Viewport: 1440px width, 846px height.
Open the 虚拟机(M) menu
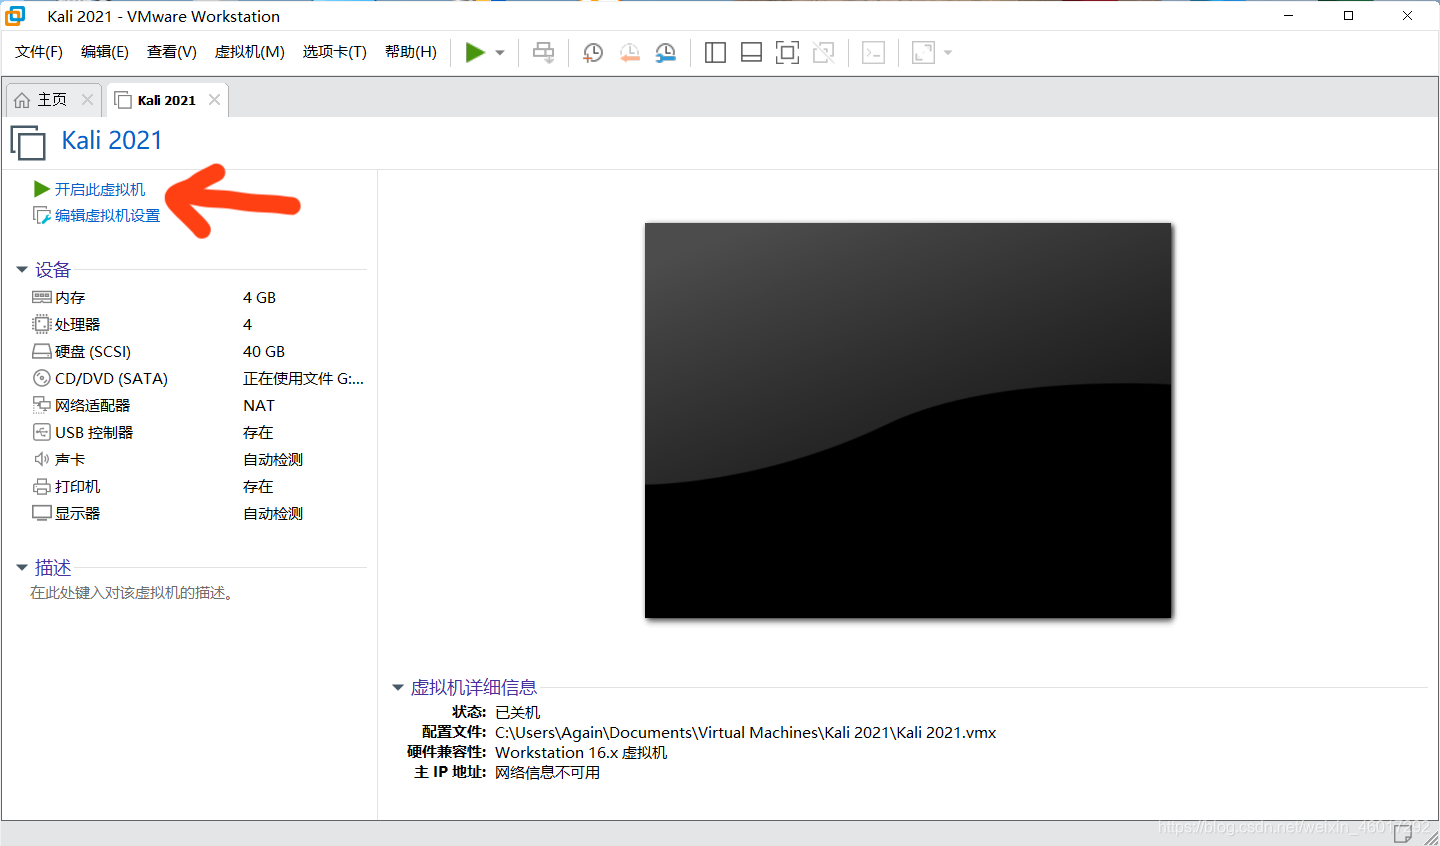coord(250,52)
